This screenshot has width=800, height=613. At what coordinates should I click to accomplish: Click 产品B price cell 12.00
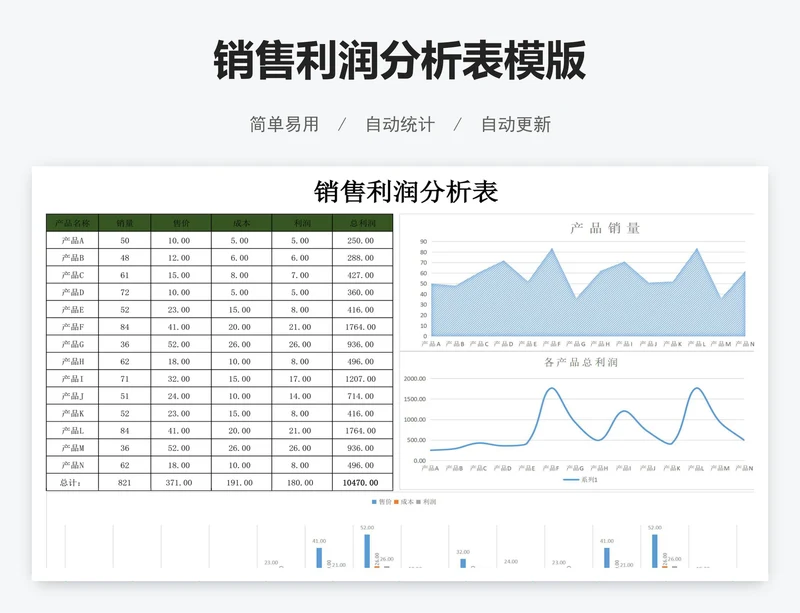click(x=181, y=258)
